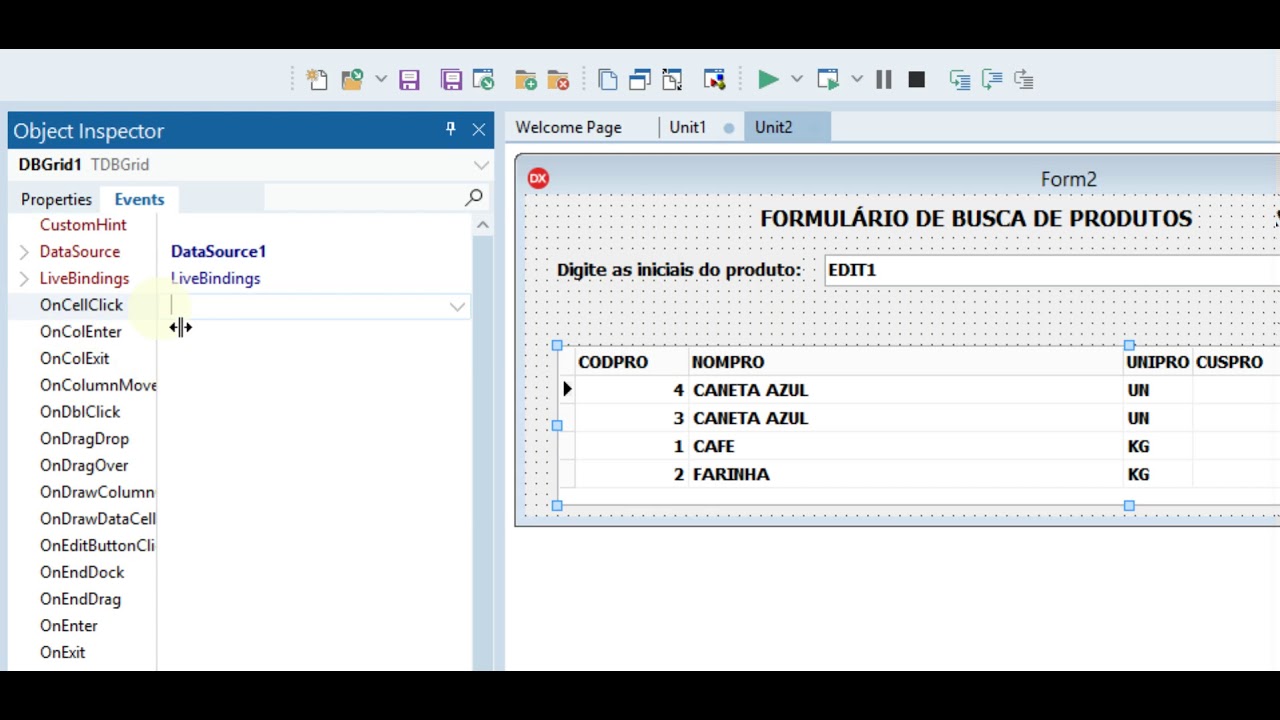Expand the Open file dropdown arrow
1280x720 pixels.
[380, 80]
